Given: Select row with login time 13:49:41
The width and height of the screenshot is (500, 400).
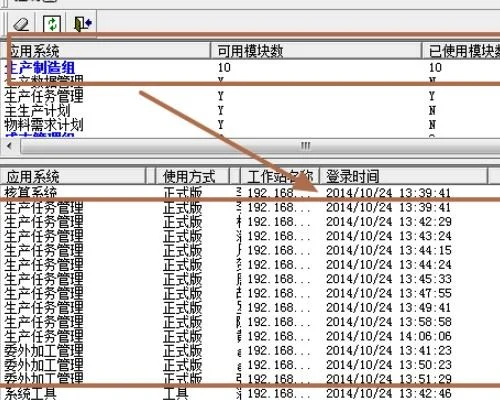Looking at the screenshot, I should (250, 308).
